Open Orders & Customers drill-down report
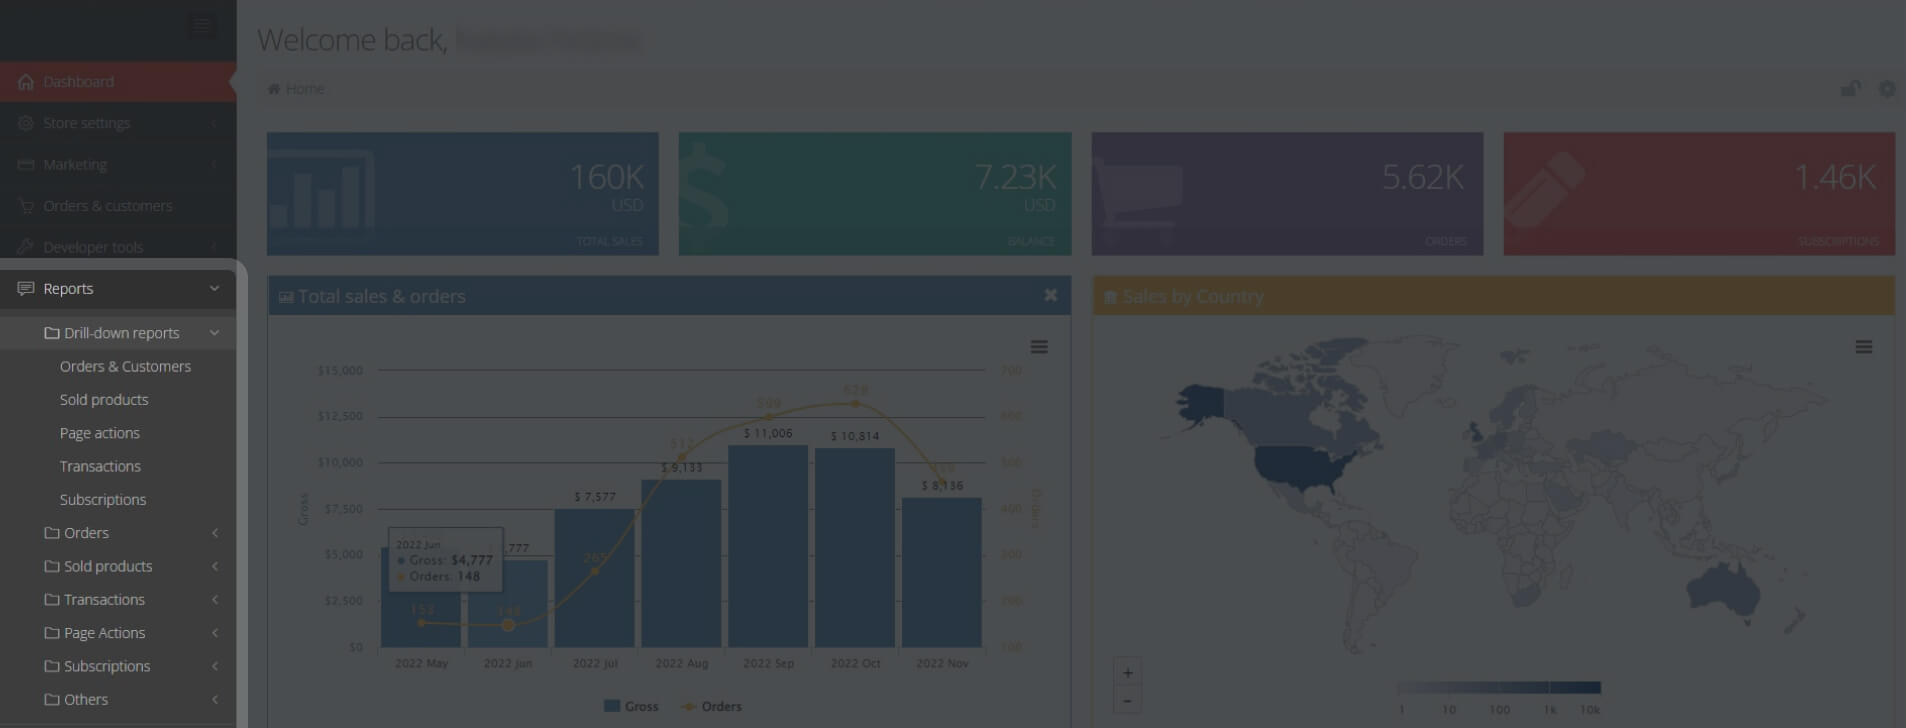This screenshot has height=728, width=1906. tap(125, 366)
